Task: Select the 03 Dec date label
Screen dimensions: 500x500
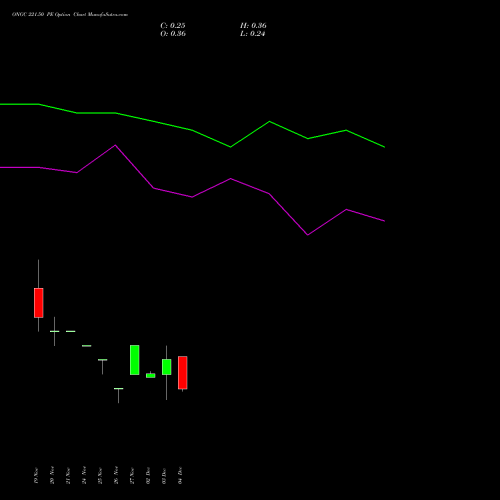Action: click(164, 475)
